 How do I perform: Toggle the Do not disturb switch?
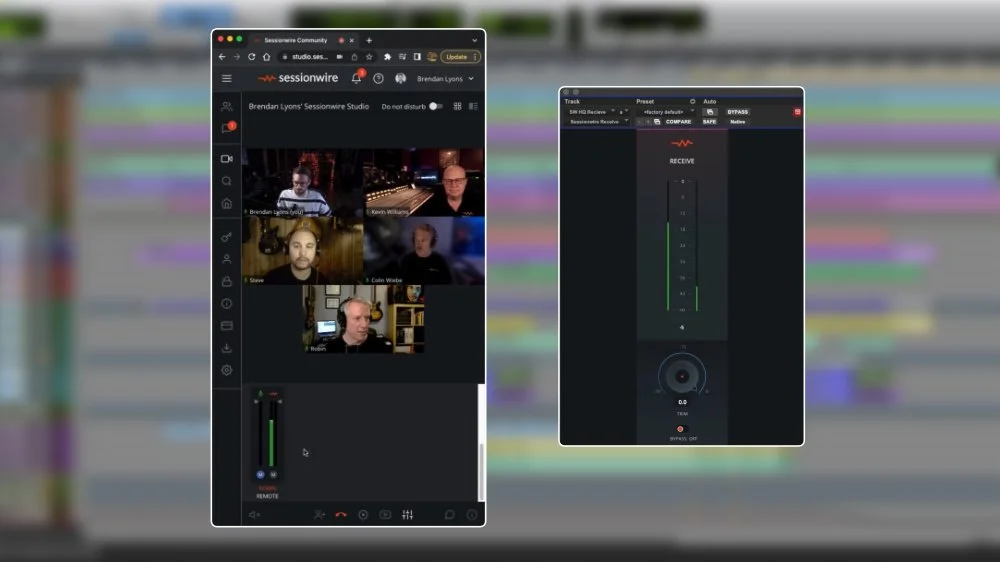[435, 107]
